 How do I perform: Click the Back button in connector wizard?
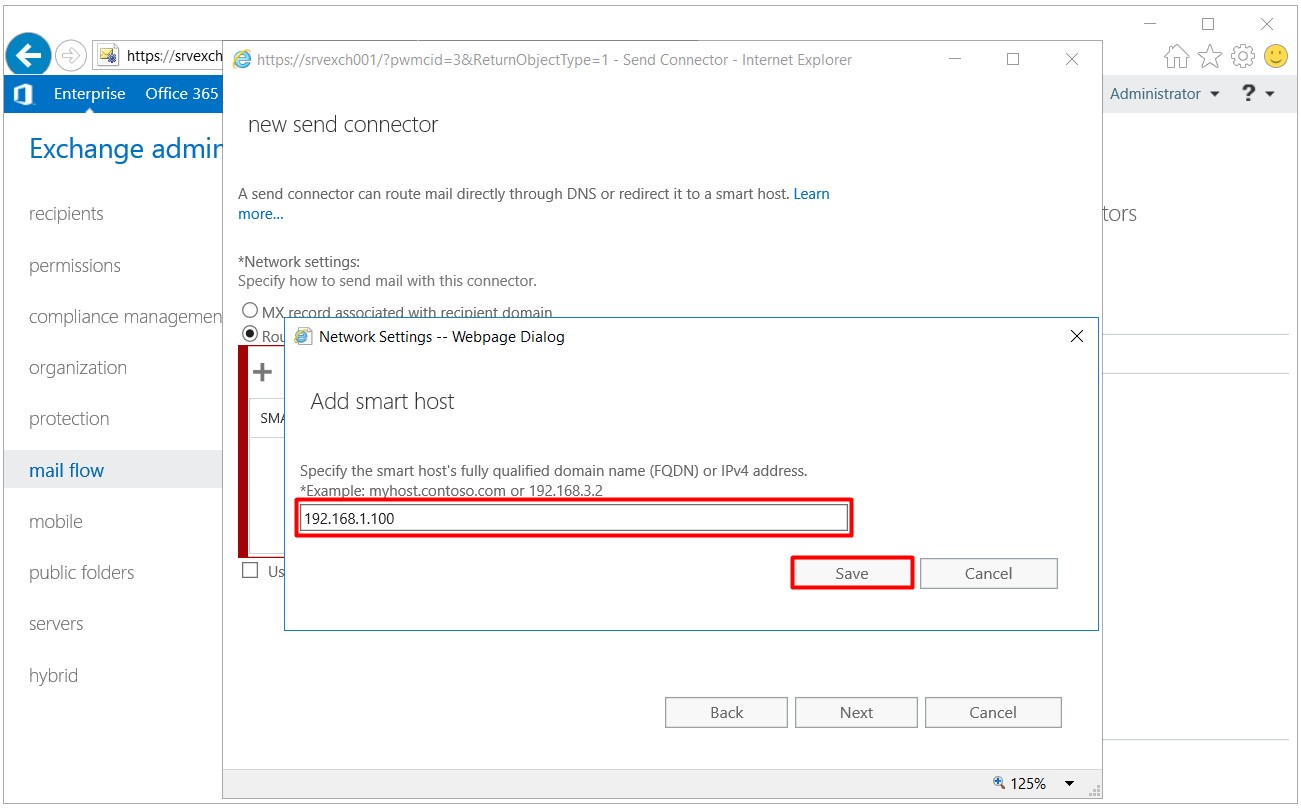click(x=727, y=712)
